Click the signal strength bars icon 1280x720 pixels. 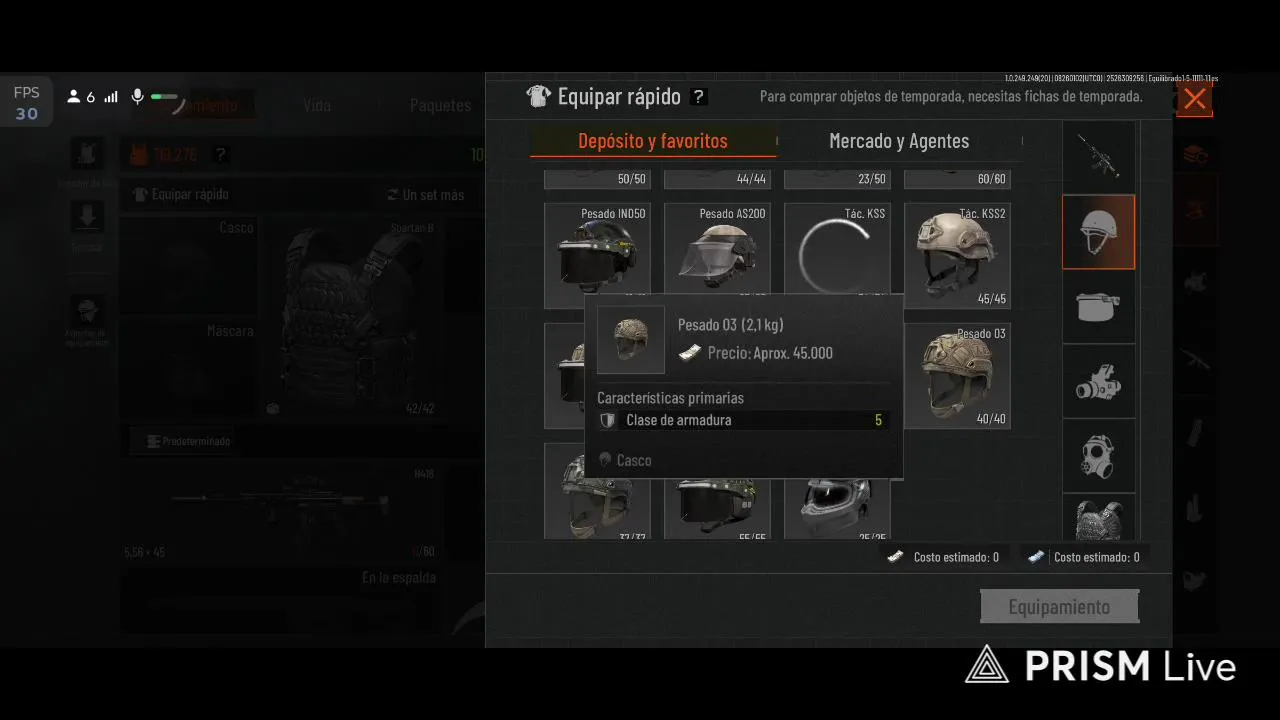coord(111,97)
